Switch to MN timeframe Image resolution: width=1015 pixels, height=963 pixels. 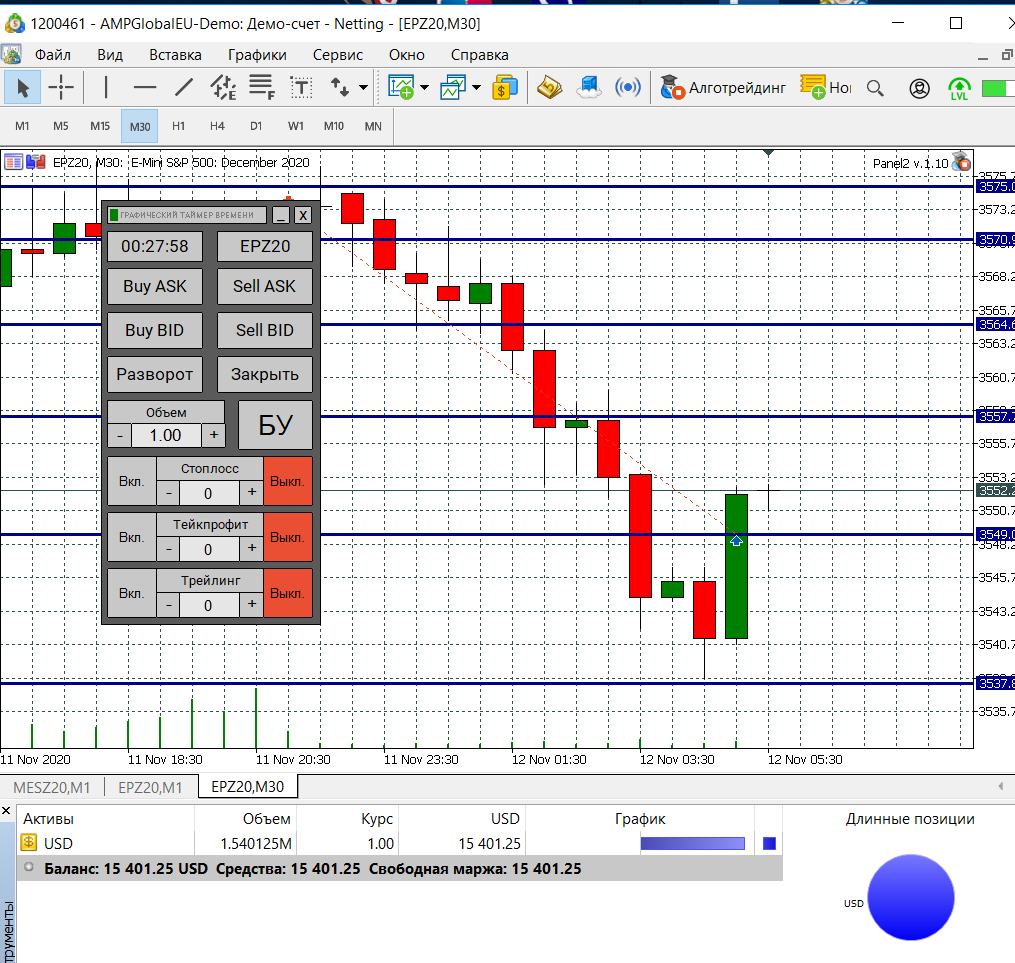[373, 126]
